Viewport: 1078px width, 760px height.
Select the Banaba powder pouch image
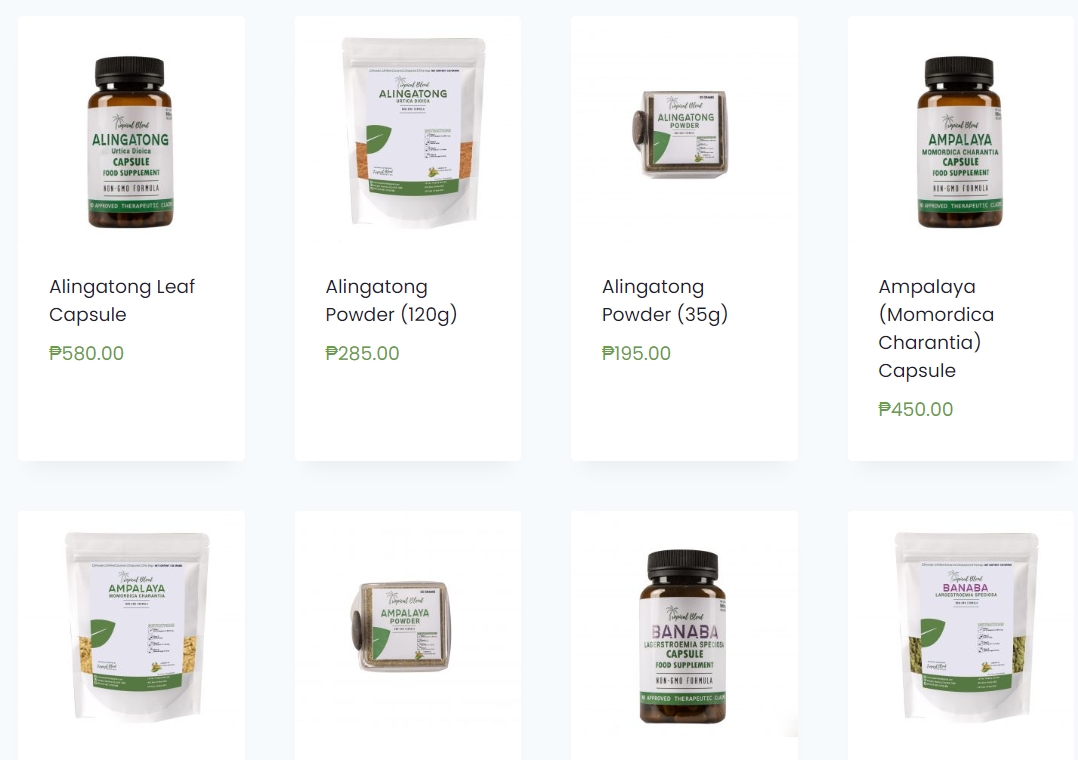point(966,627)
